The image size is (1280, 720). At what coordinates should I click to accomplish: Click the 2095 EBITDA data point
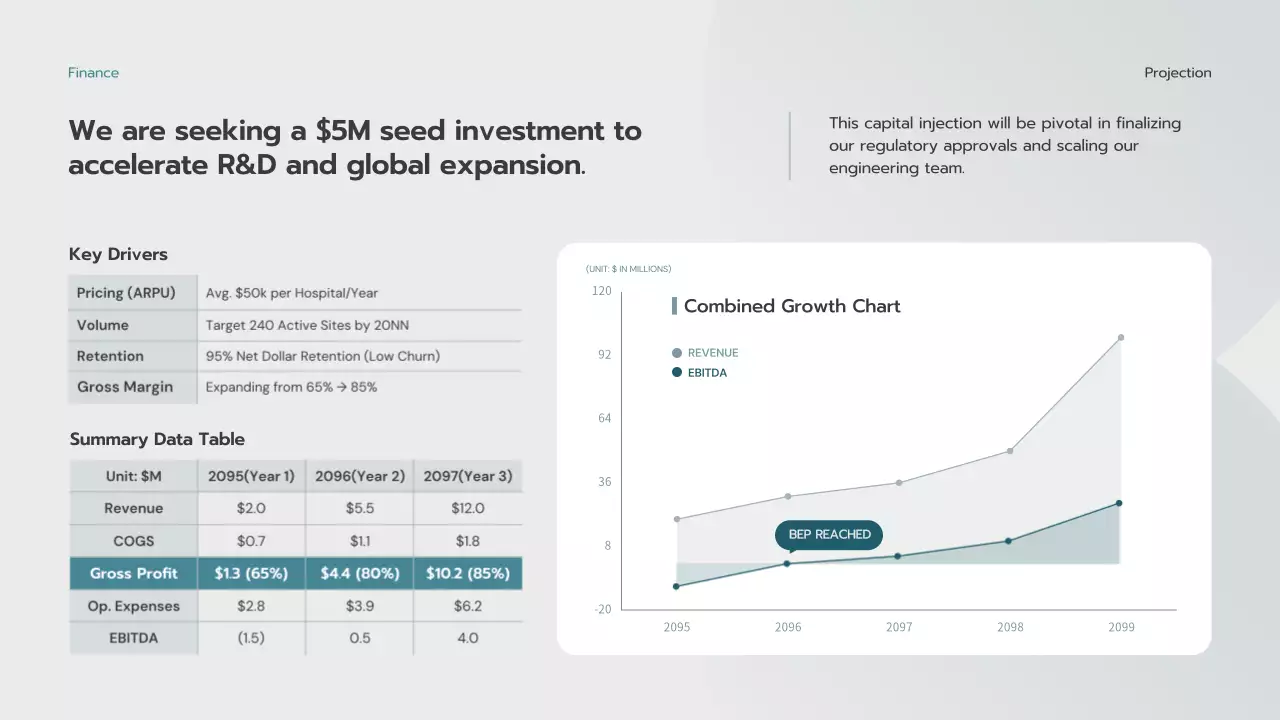677,586
